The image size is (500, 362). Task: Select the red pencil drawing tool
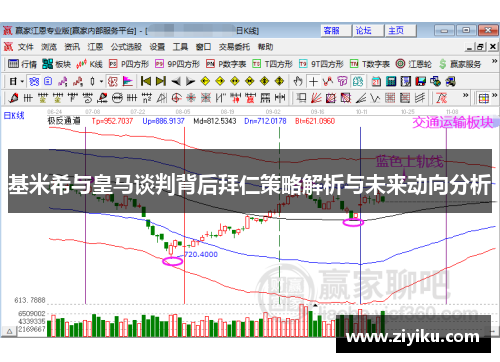pos(13,98)
